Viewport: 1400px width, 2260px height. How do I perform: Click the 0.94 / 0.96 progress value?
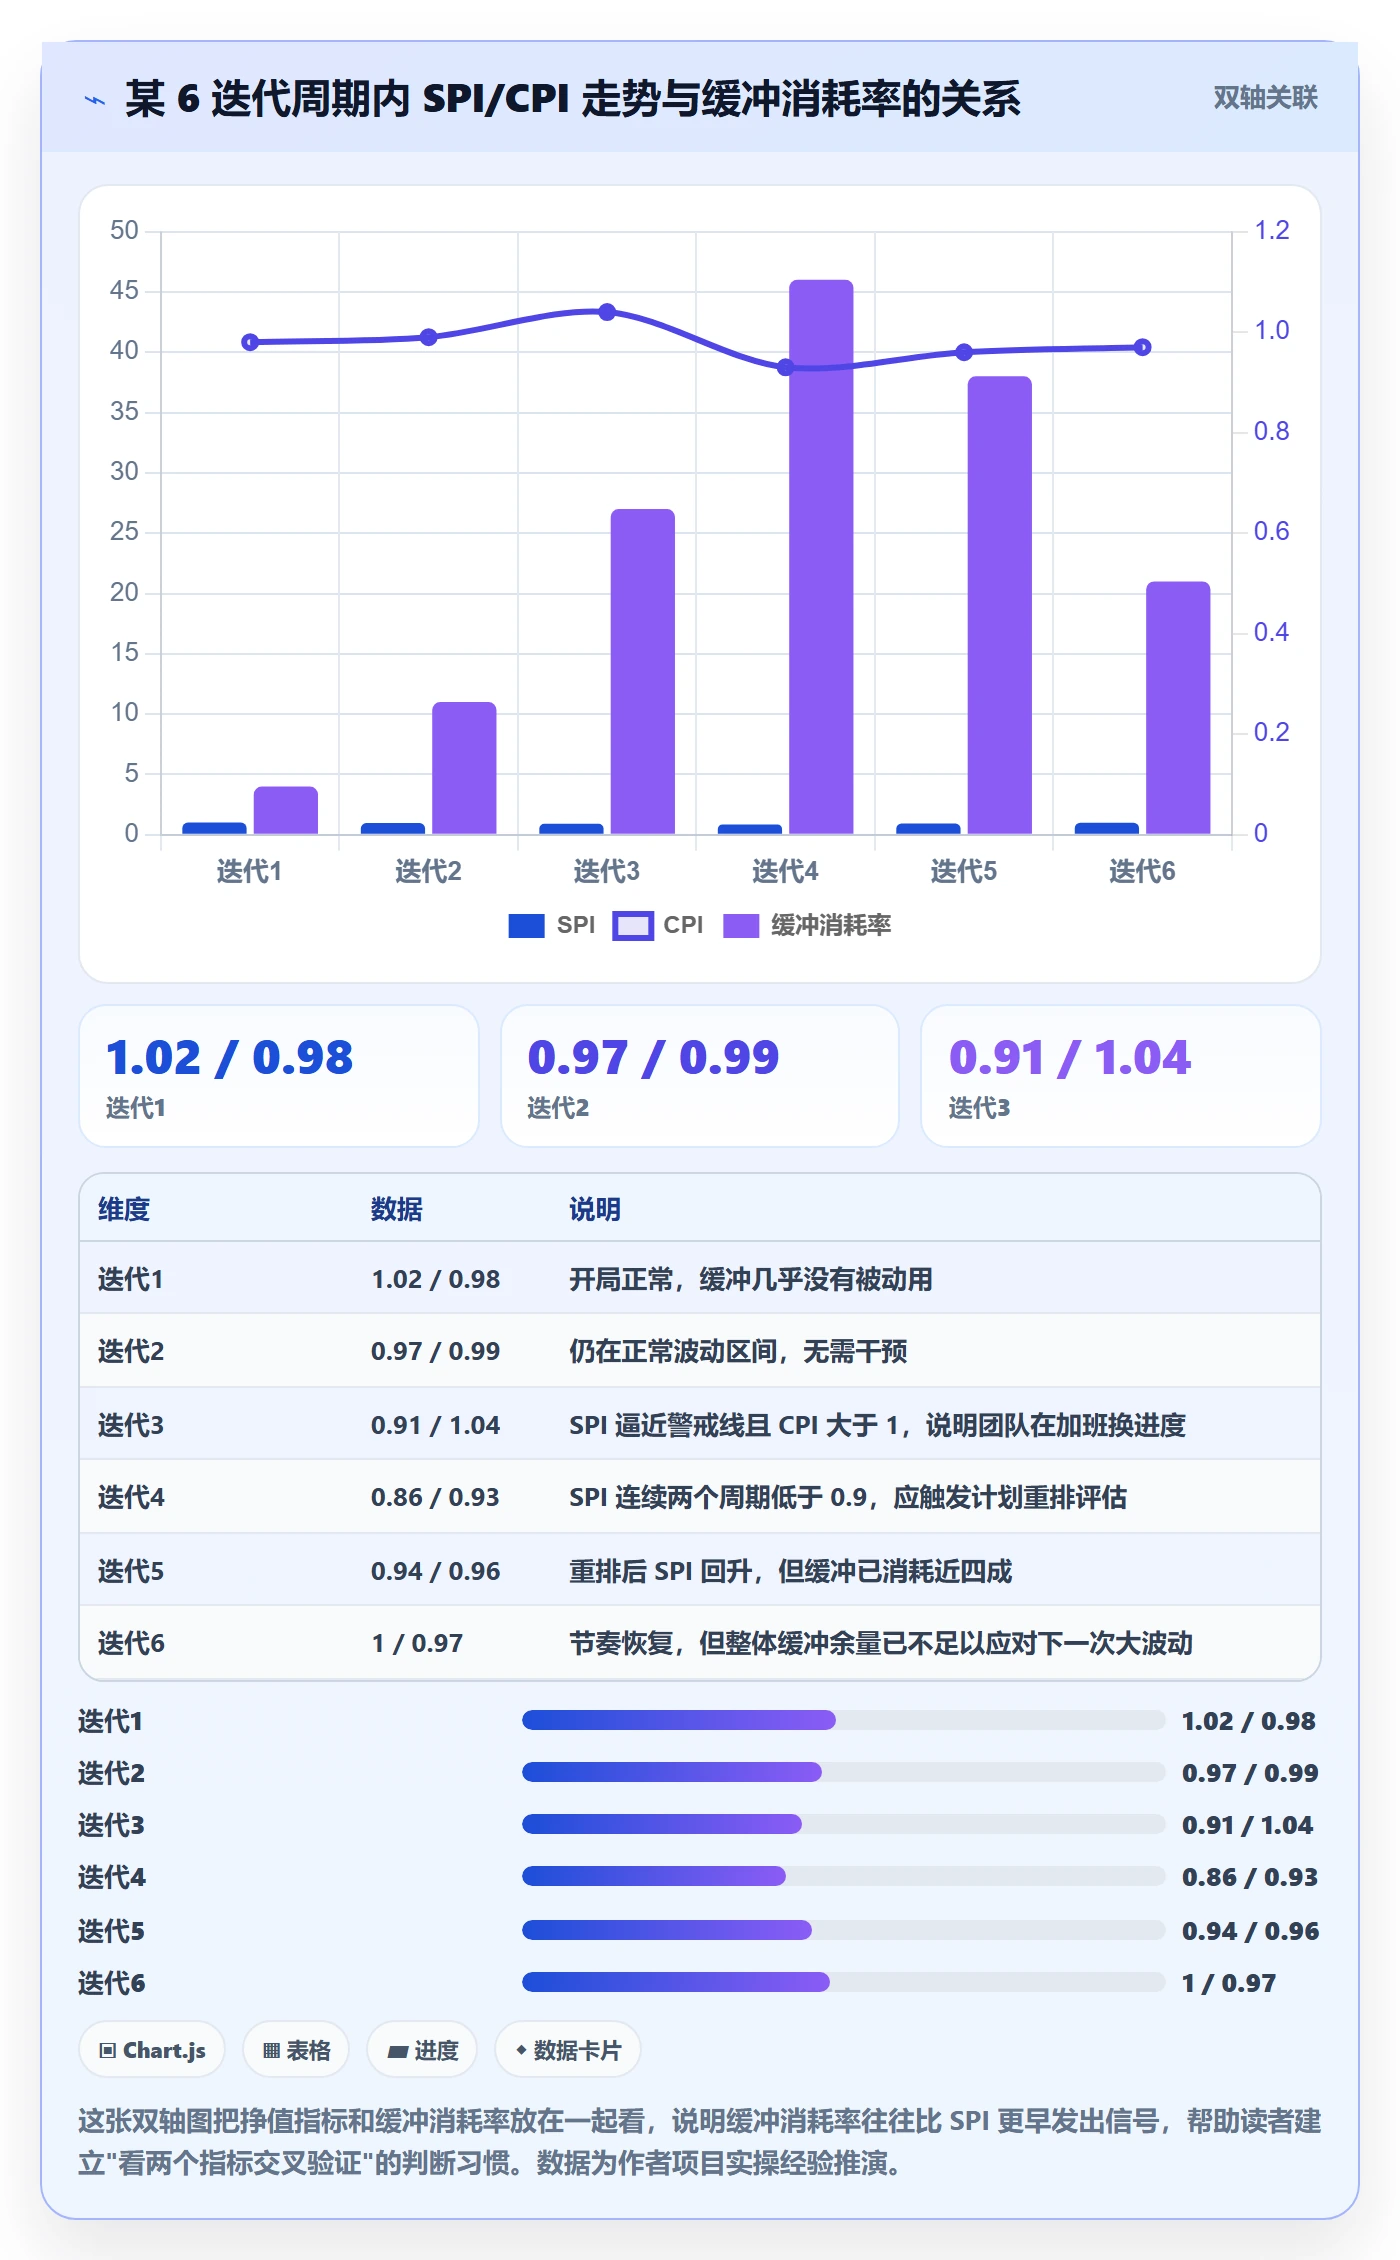[1250, 1931]
